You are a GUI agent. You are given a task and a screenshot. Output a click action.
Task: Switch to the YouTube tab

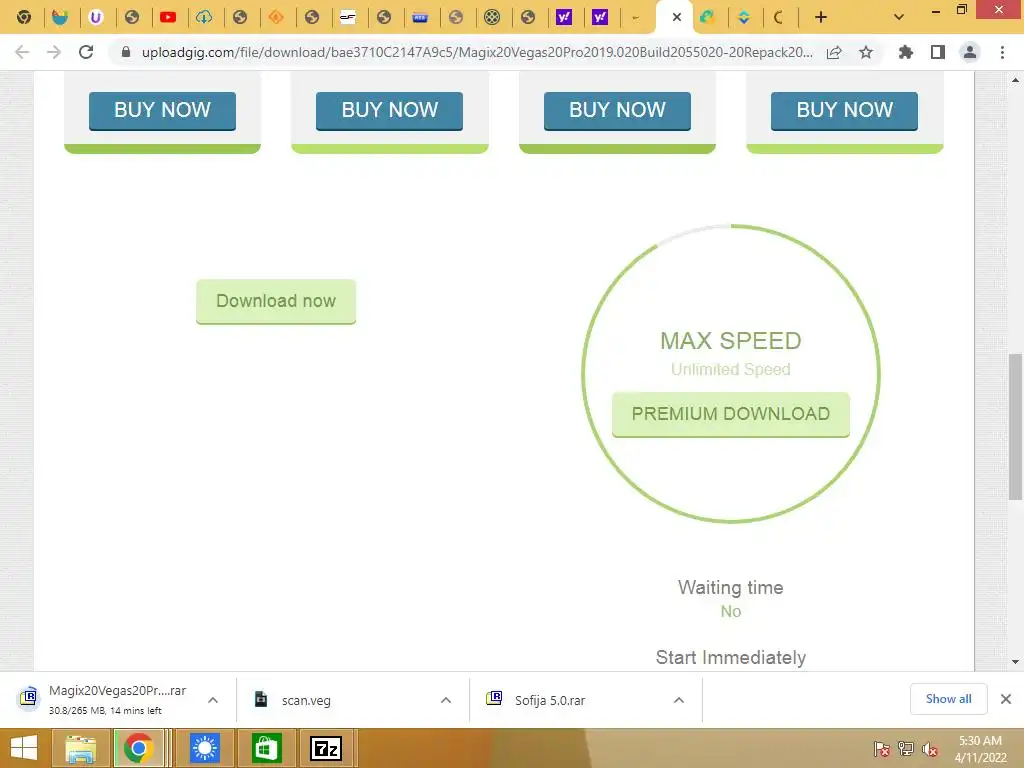click(168, 17)
